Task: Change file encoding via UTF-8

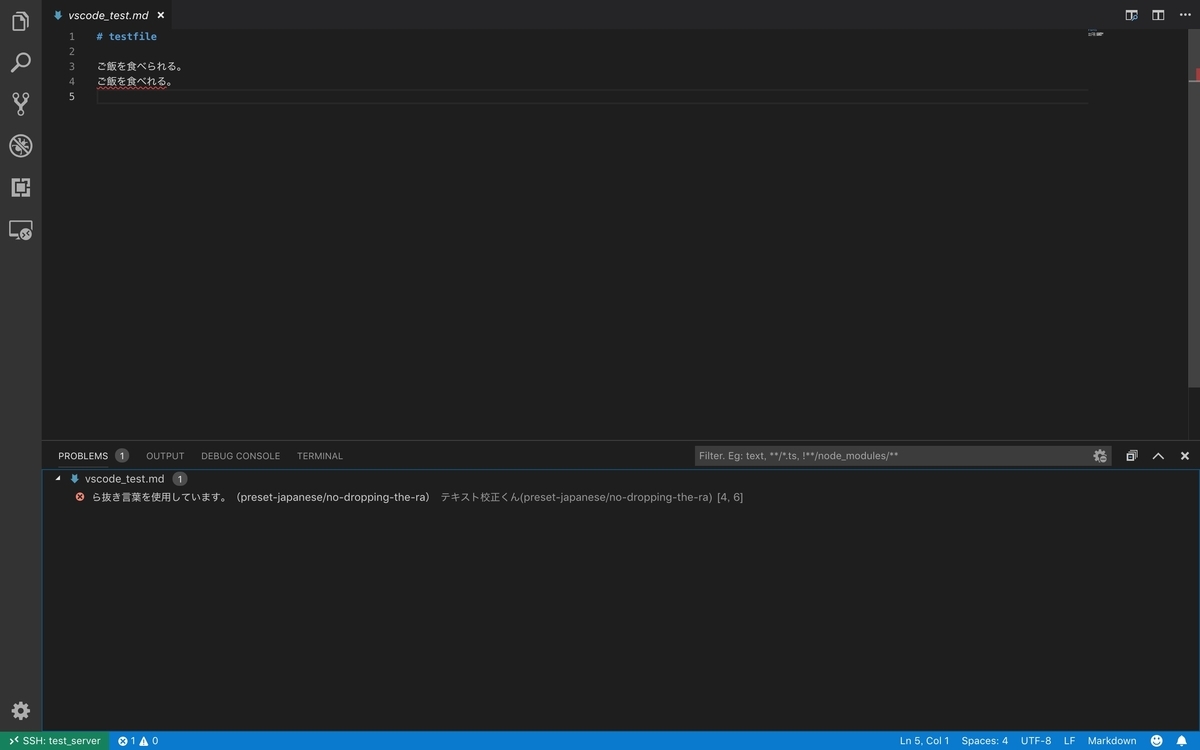Action: pos(1036,741)
